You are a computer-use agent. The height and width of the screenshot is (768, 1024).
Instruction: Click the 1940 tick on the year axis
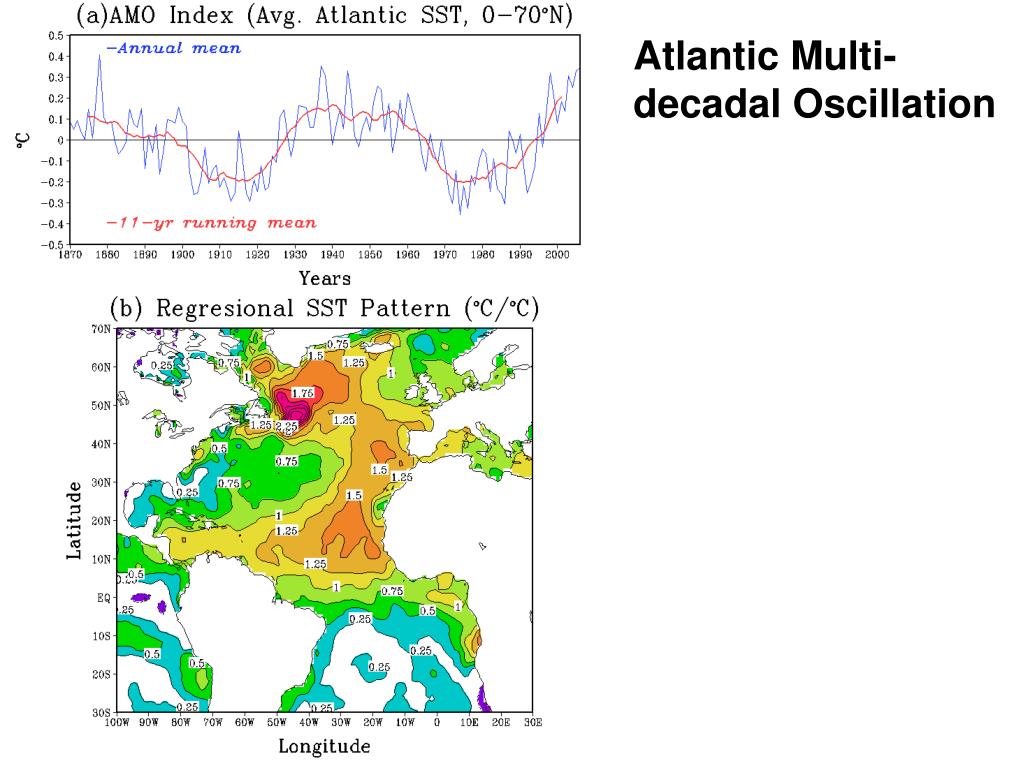point(332,254)
